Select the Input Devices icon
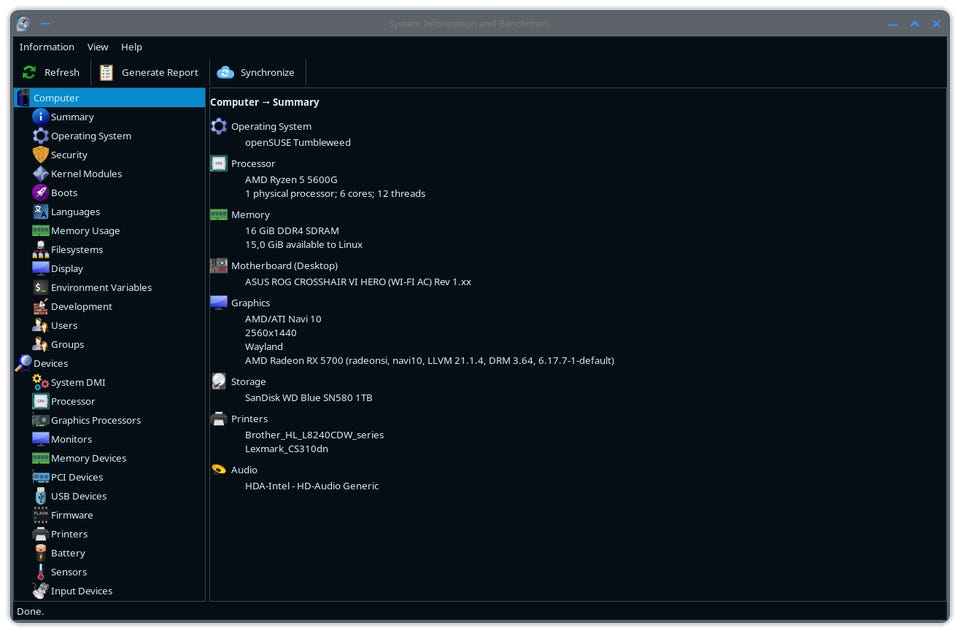Viewport: 960px width, 633px height. [x=40, y=591]
